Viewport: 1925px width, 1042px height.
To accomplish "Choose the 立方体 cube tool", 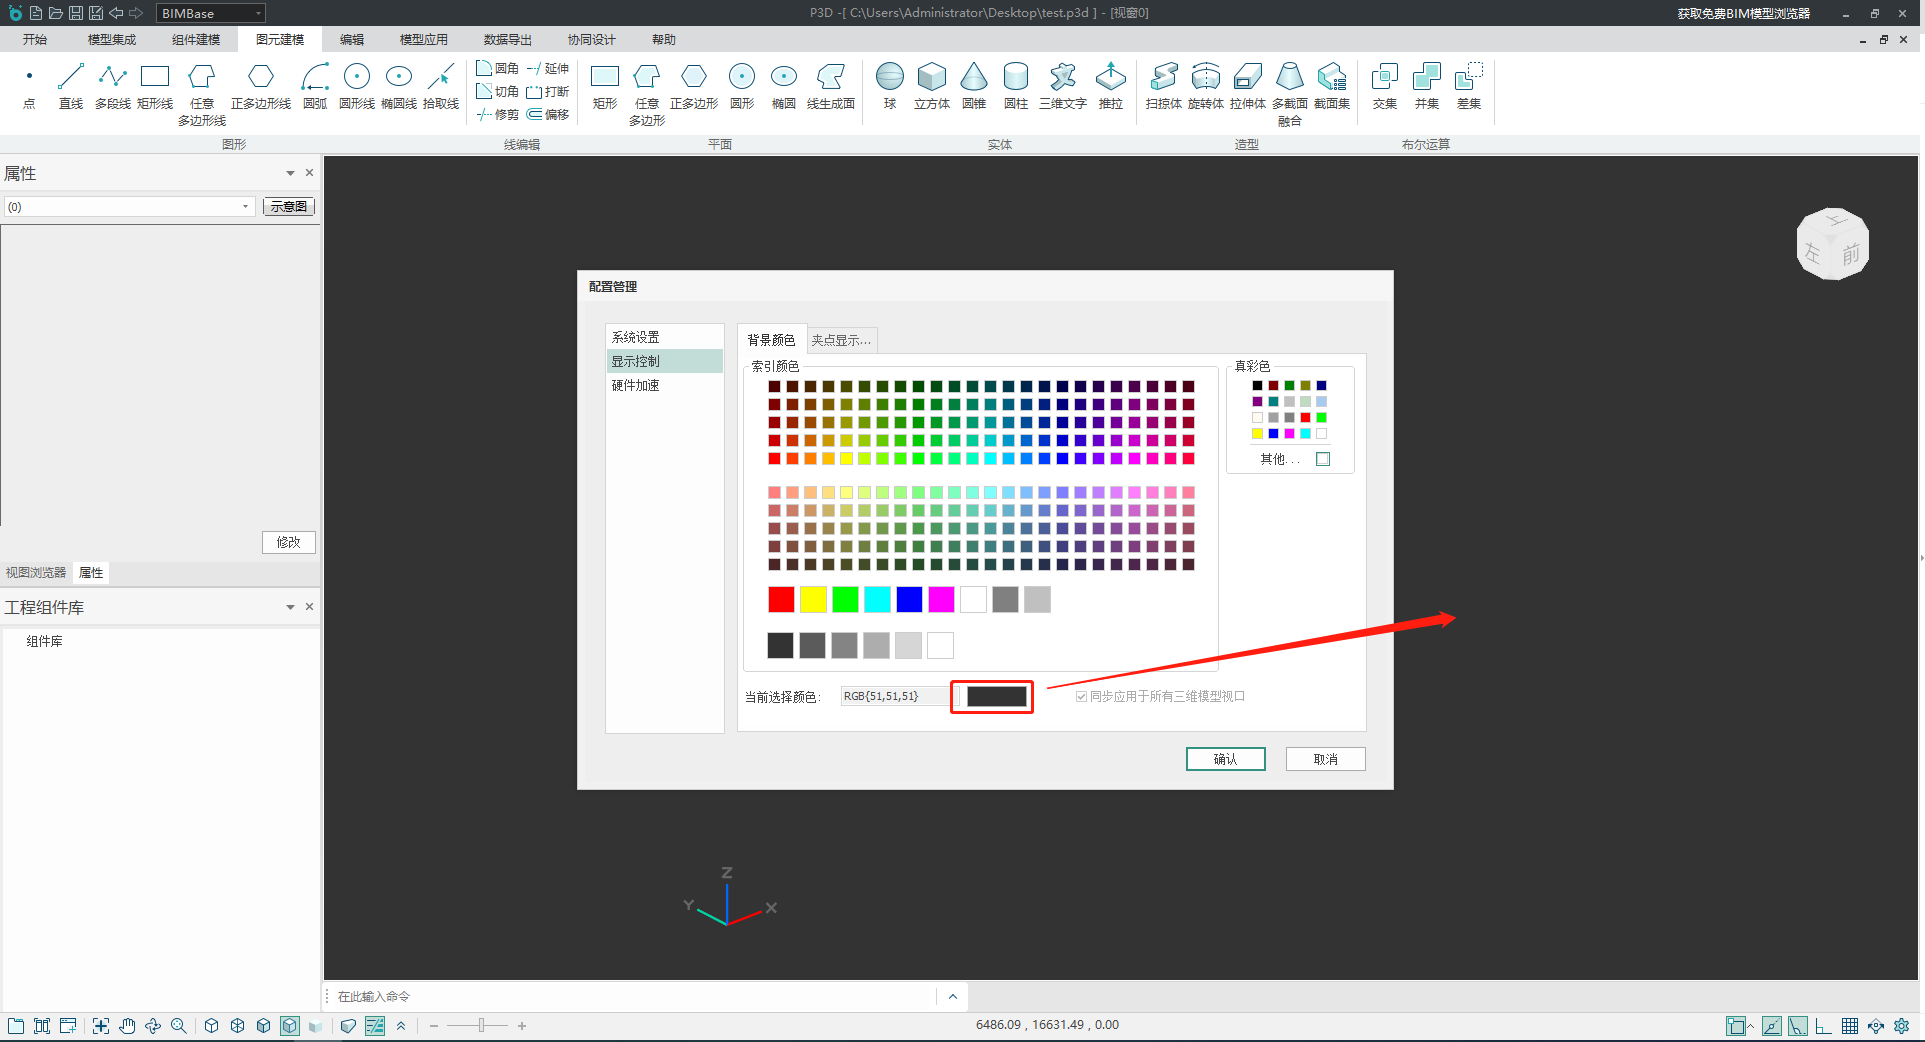I will coord(931,86).
